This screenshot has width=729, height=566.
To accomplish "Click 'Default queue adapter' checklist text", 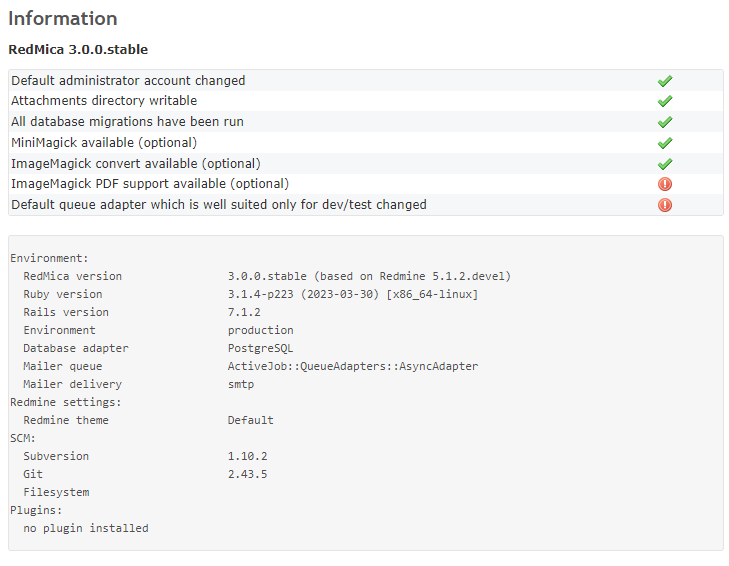I will point(219,205).
